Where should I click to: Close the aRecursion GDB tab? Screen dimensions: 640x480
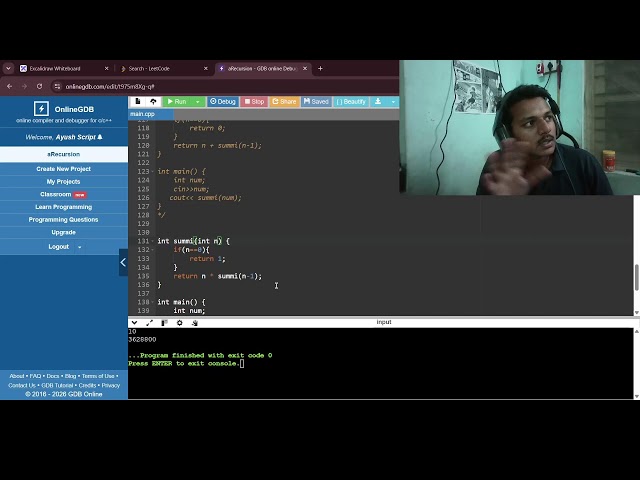tap(305, 69)
